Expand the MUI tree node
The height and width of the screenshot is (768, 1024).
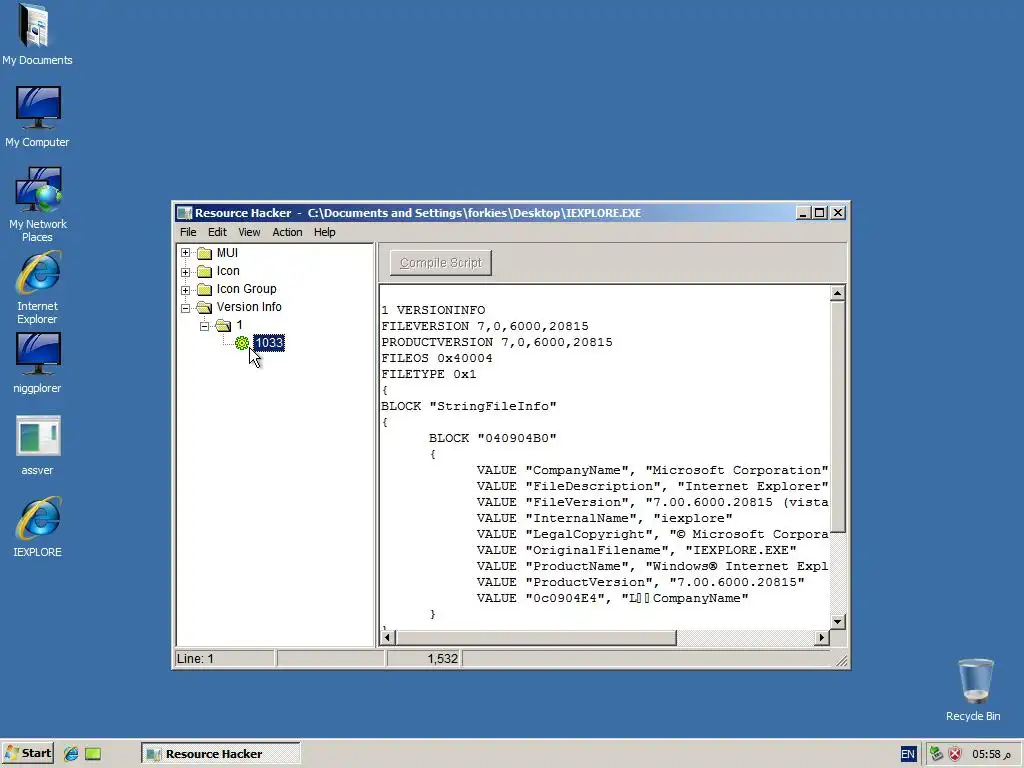(185, 253)
